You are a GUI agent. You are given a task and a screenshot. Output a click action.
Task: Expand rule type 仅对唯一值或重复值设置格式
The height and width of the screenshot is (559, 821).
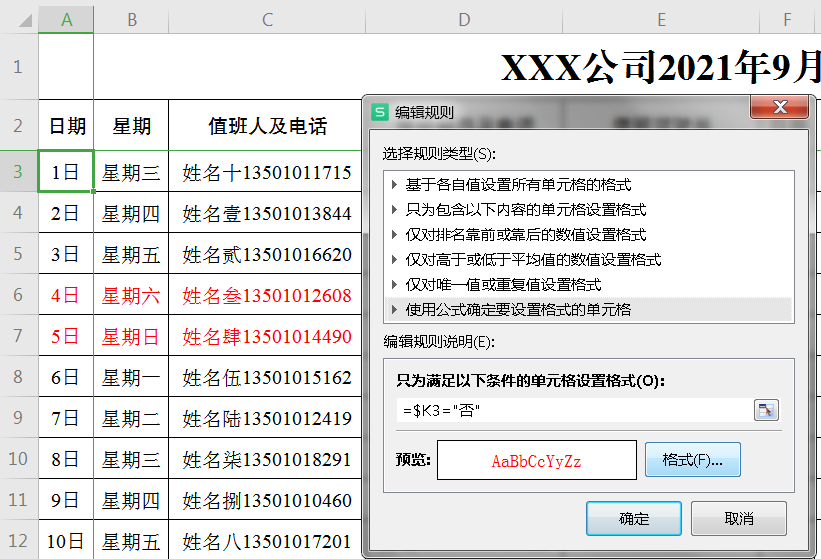tap(394, 284)
